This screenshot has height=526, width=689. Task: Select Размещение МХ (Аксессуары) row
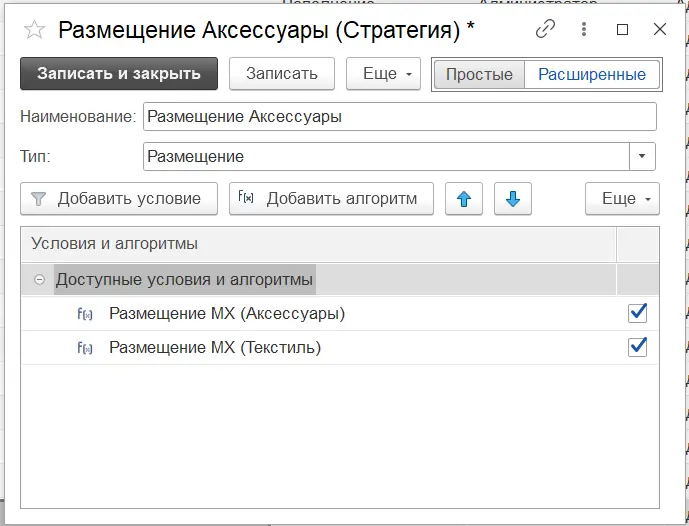(x=340, y=314)
